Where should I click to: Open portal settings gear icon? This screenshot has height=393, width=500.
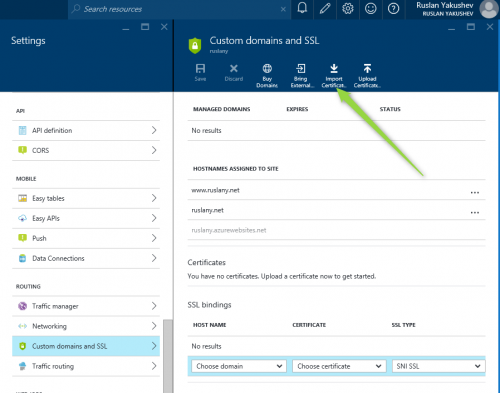coord(348,8)
